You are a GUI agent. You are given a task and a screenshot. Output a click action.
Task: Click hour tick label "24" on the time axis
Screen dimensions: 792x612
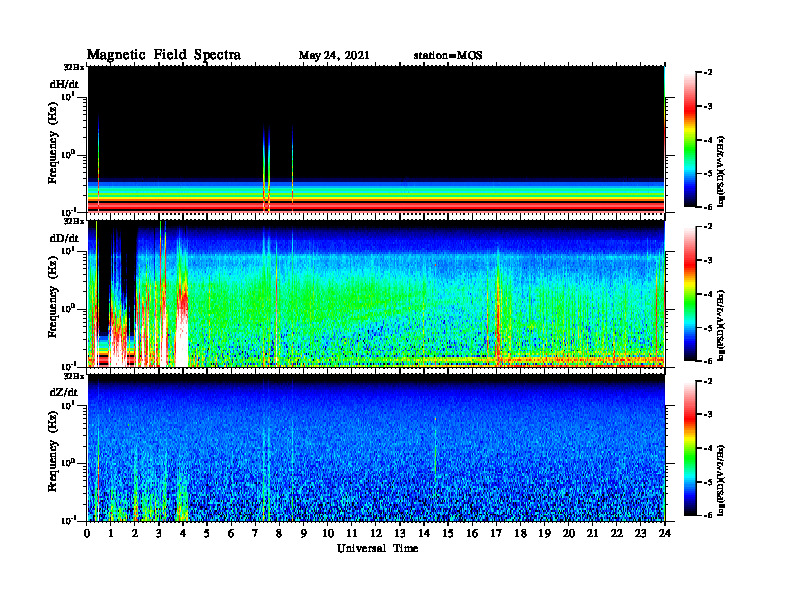(665, 533)
